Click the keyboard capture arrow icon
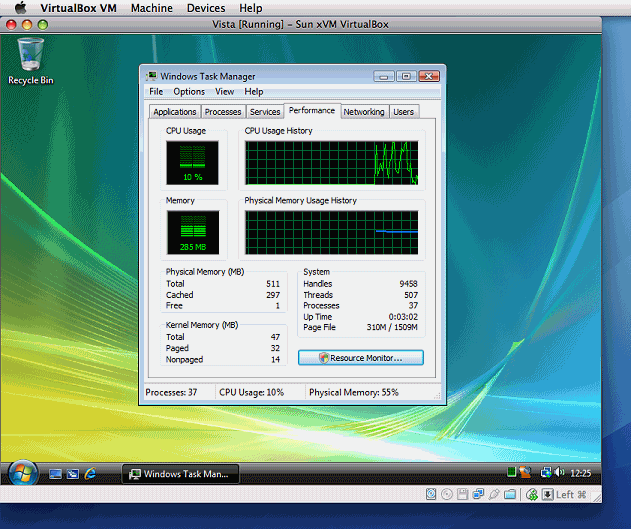The width and height of the screenshot is (631, 529). tap(548, 494)
